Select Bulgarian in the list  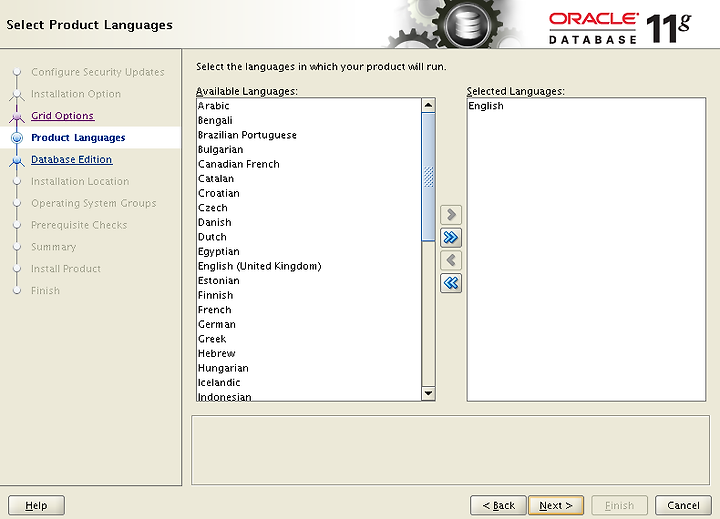coord(309,150)
